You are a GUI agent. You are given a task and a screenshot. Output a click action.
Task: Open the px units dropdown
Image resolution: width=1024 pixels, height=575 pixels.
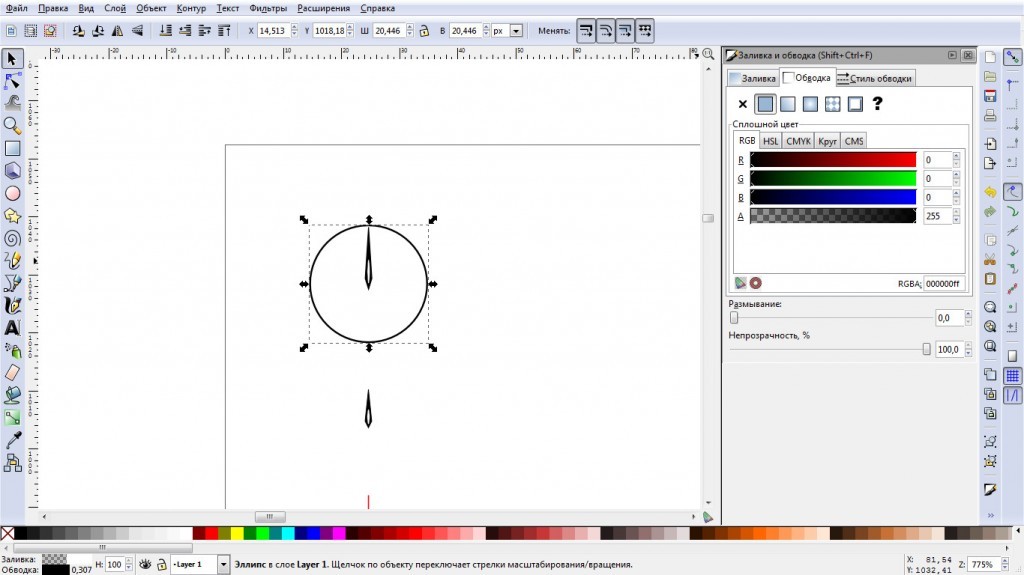tap(516, 31)
